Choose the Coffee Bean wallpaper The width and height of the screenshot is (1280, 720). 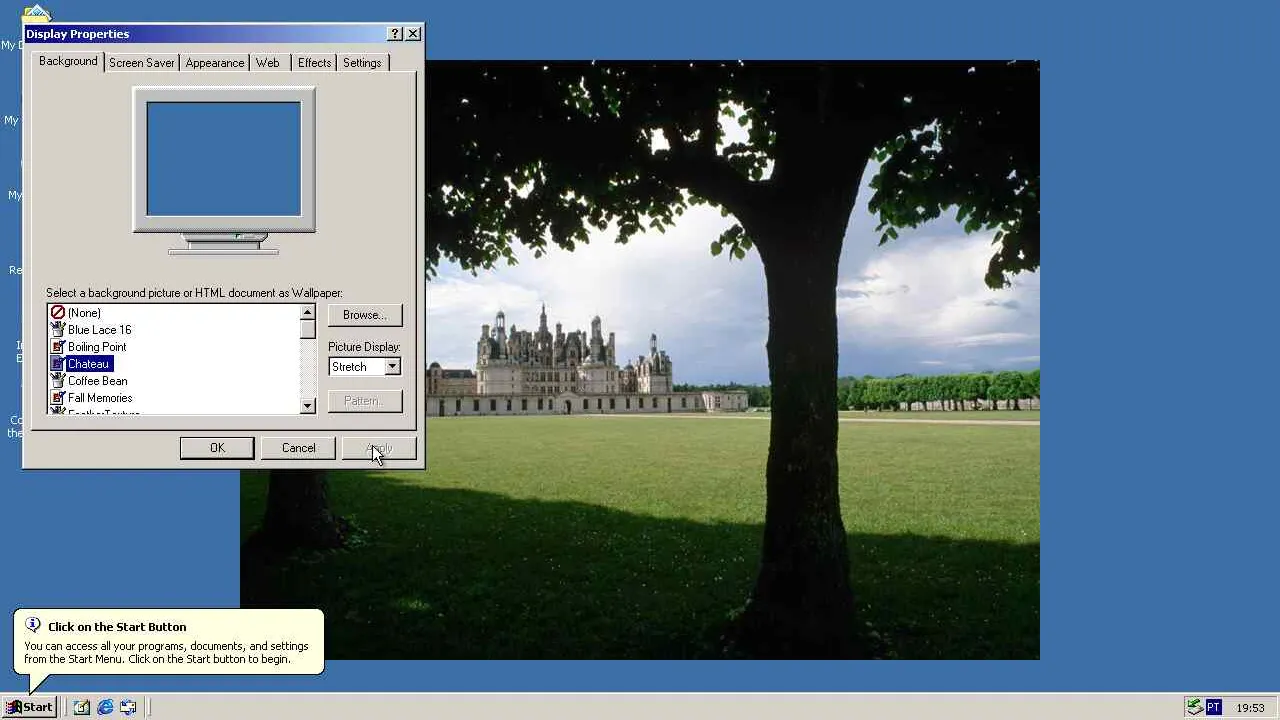coord(97,381)
